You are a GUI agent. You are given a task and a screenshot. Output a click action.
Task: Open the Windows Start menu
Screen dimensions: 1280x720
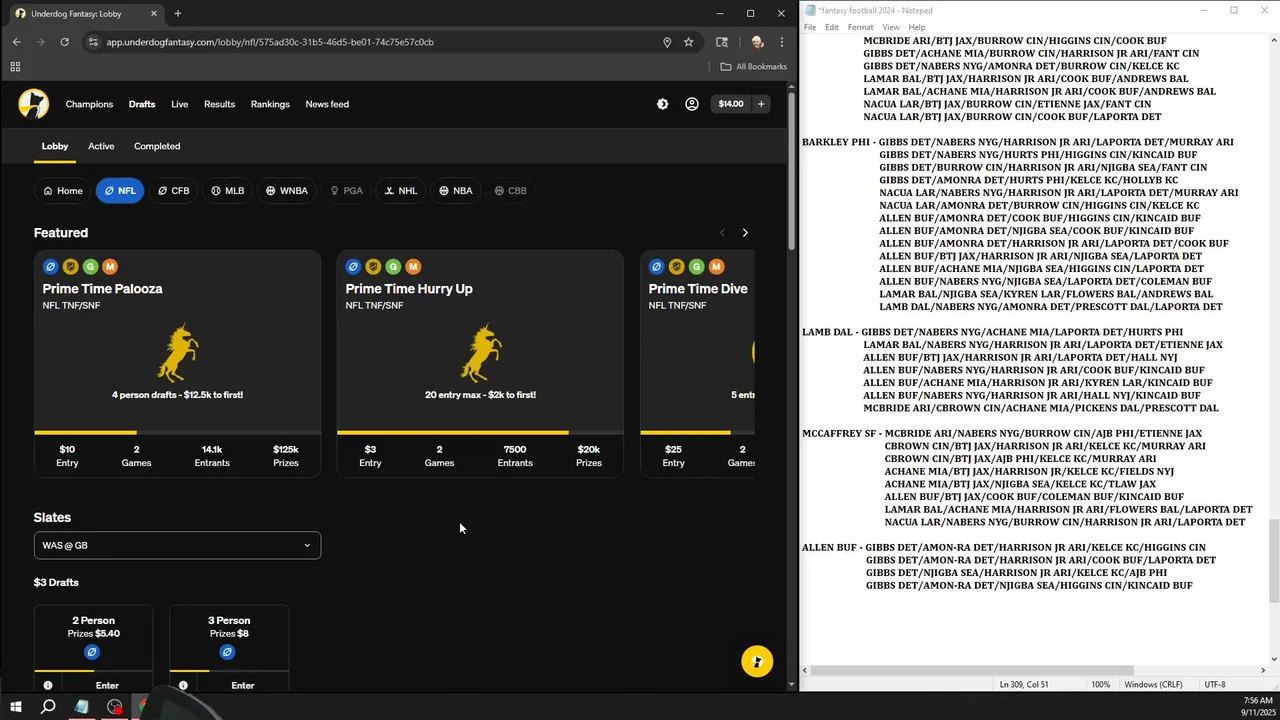pos(16,707)
